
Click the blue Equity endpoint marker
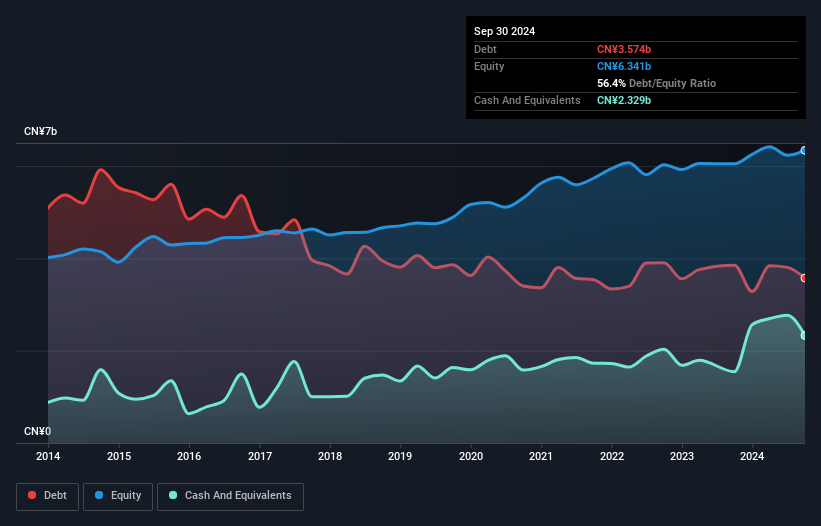pyautogui.click(x=804, y=151)
